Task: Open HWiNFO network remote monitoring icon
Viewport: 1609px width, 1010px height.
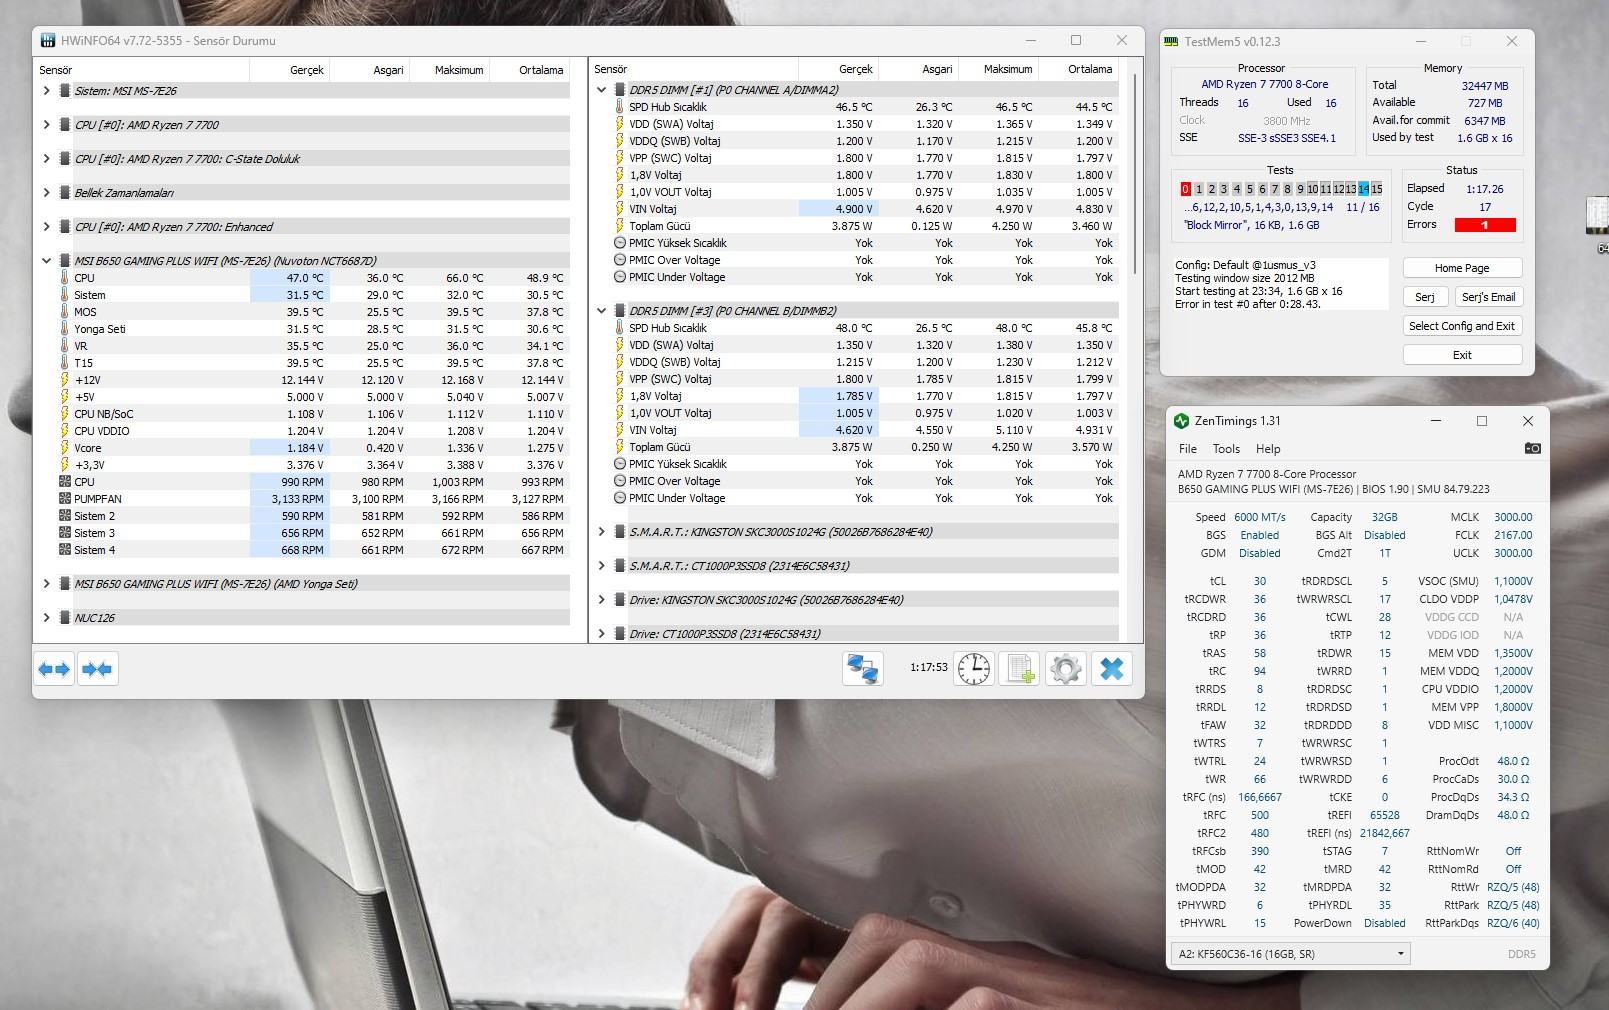Action: point(862,668)
